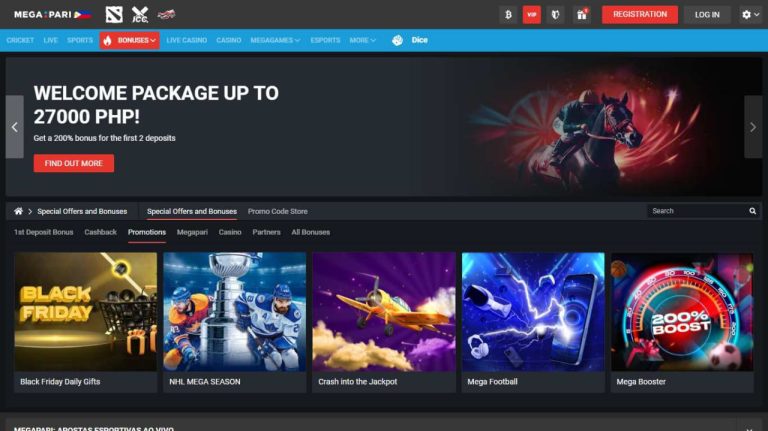Click the LOG IN button

(707, 15)
